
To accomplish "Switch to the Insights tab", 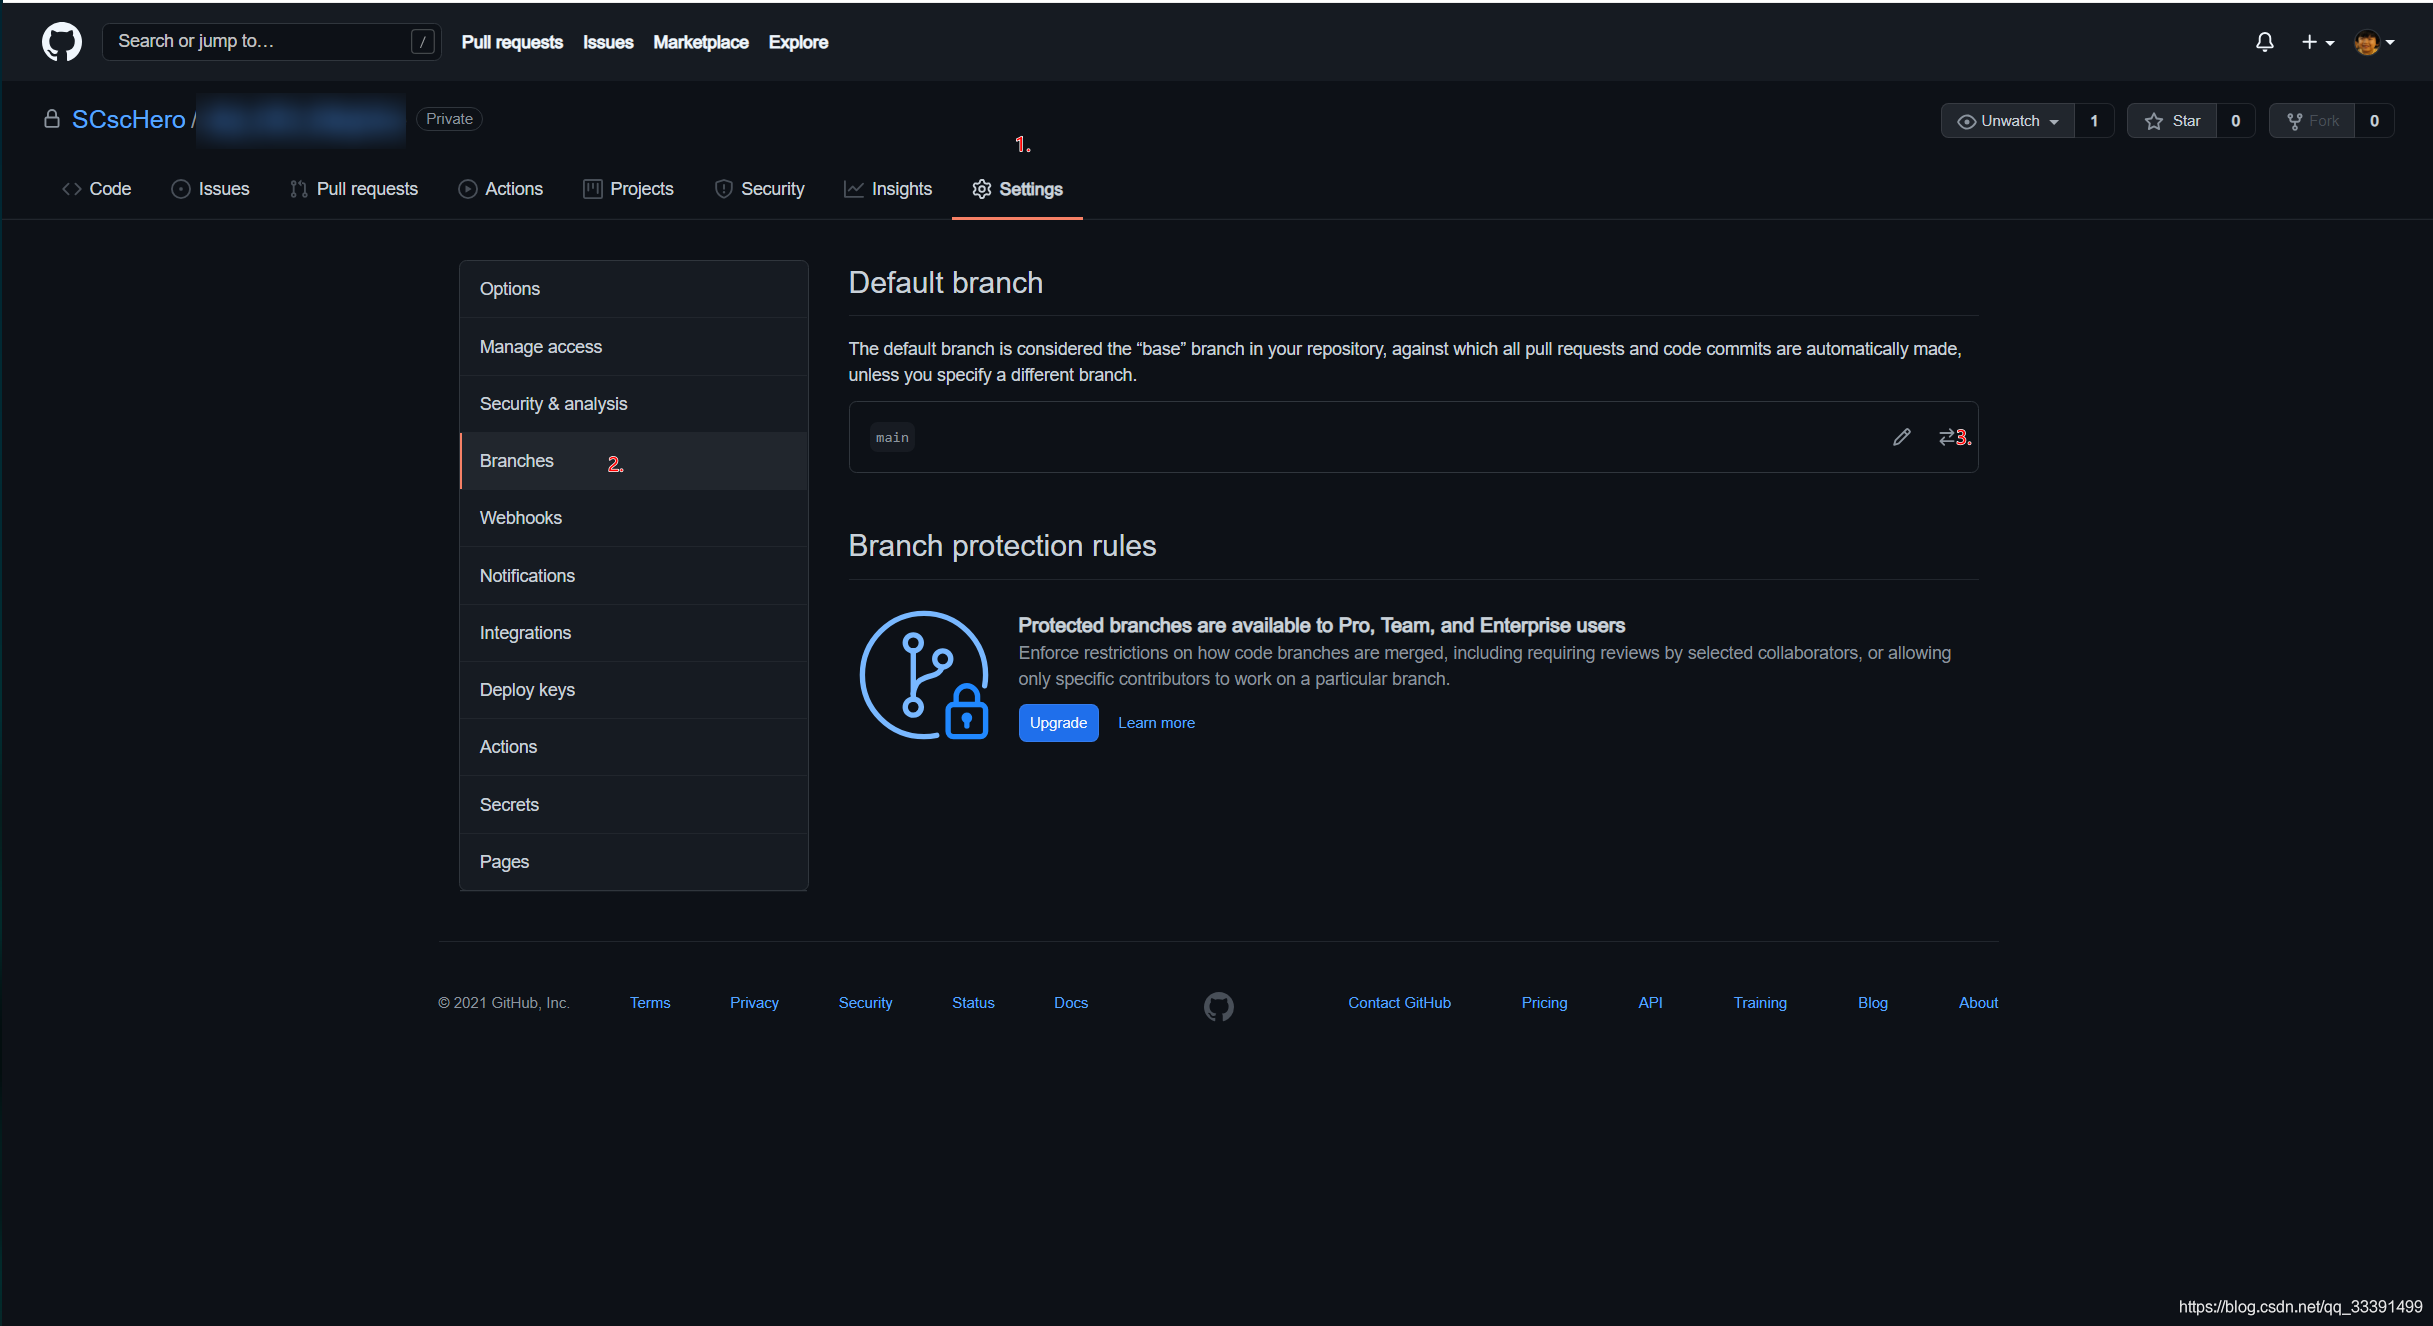I will [x=888, y=189].
